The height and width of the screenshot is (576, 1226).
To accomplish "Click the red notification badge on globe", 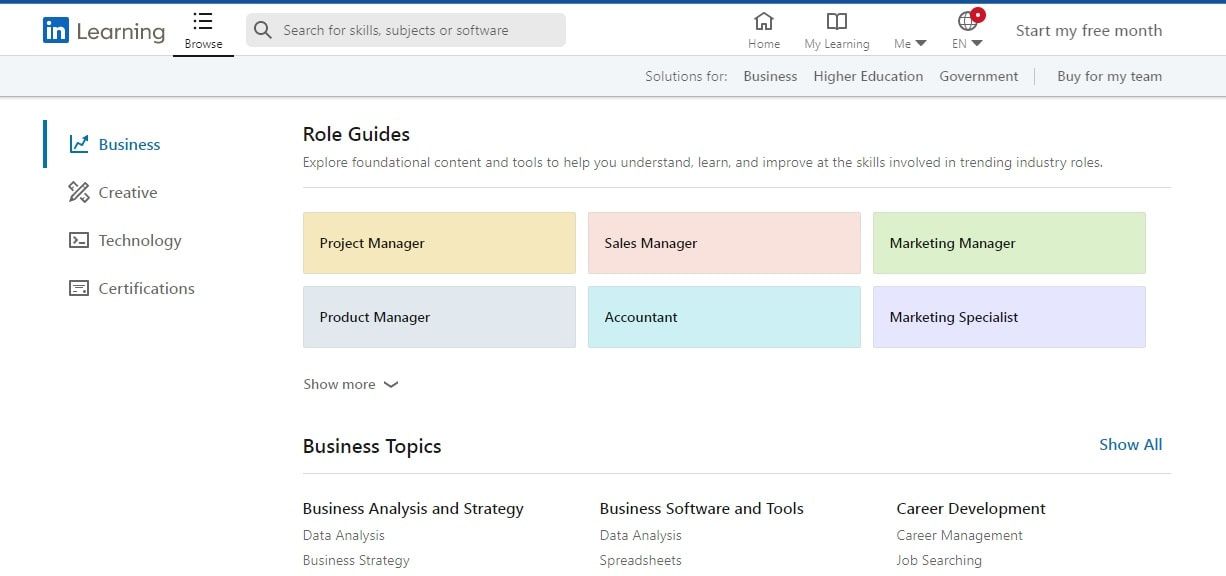I will coord(978,14).
